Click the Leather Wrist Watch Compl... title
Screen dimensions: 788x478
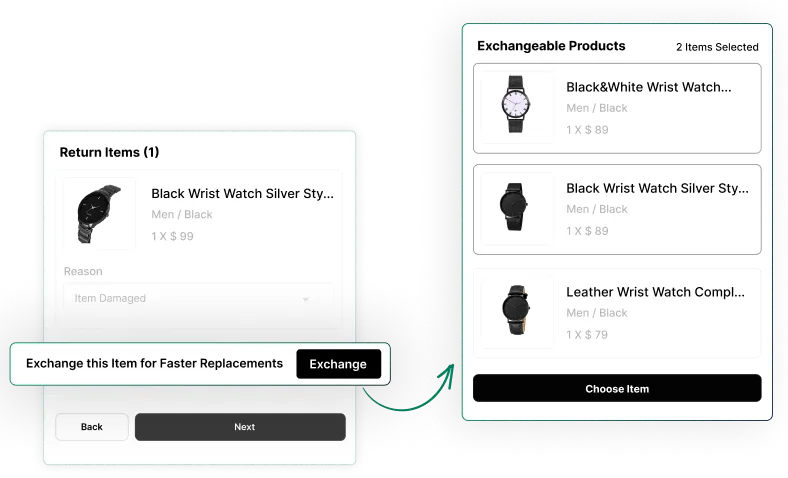pos(655,292)
